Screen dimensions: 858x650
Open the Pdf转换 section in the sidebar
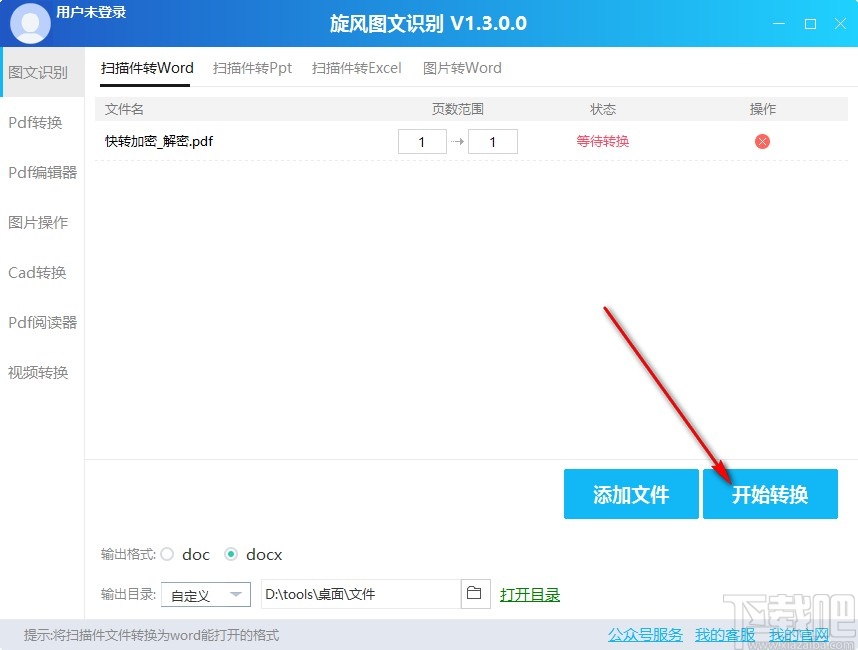[x=38, y=122]
